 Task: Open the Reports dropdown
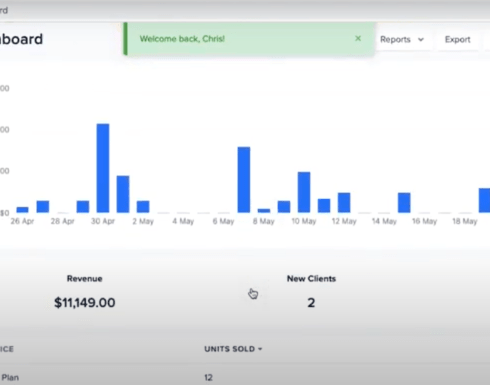402,39
